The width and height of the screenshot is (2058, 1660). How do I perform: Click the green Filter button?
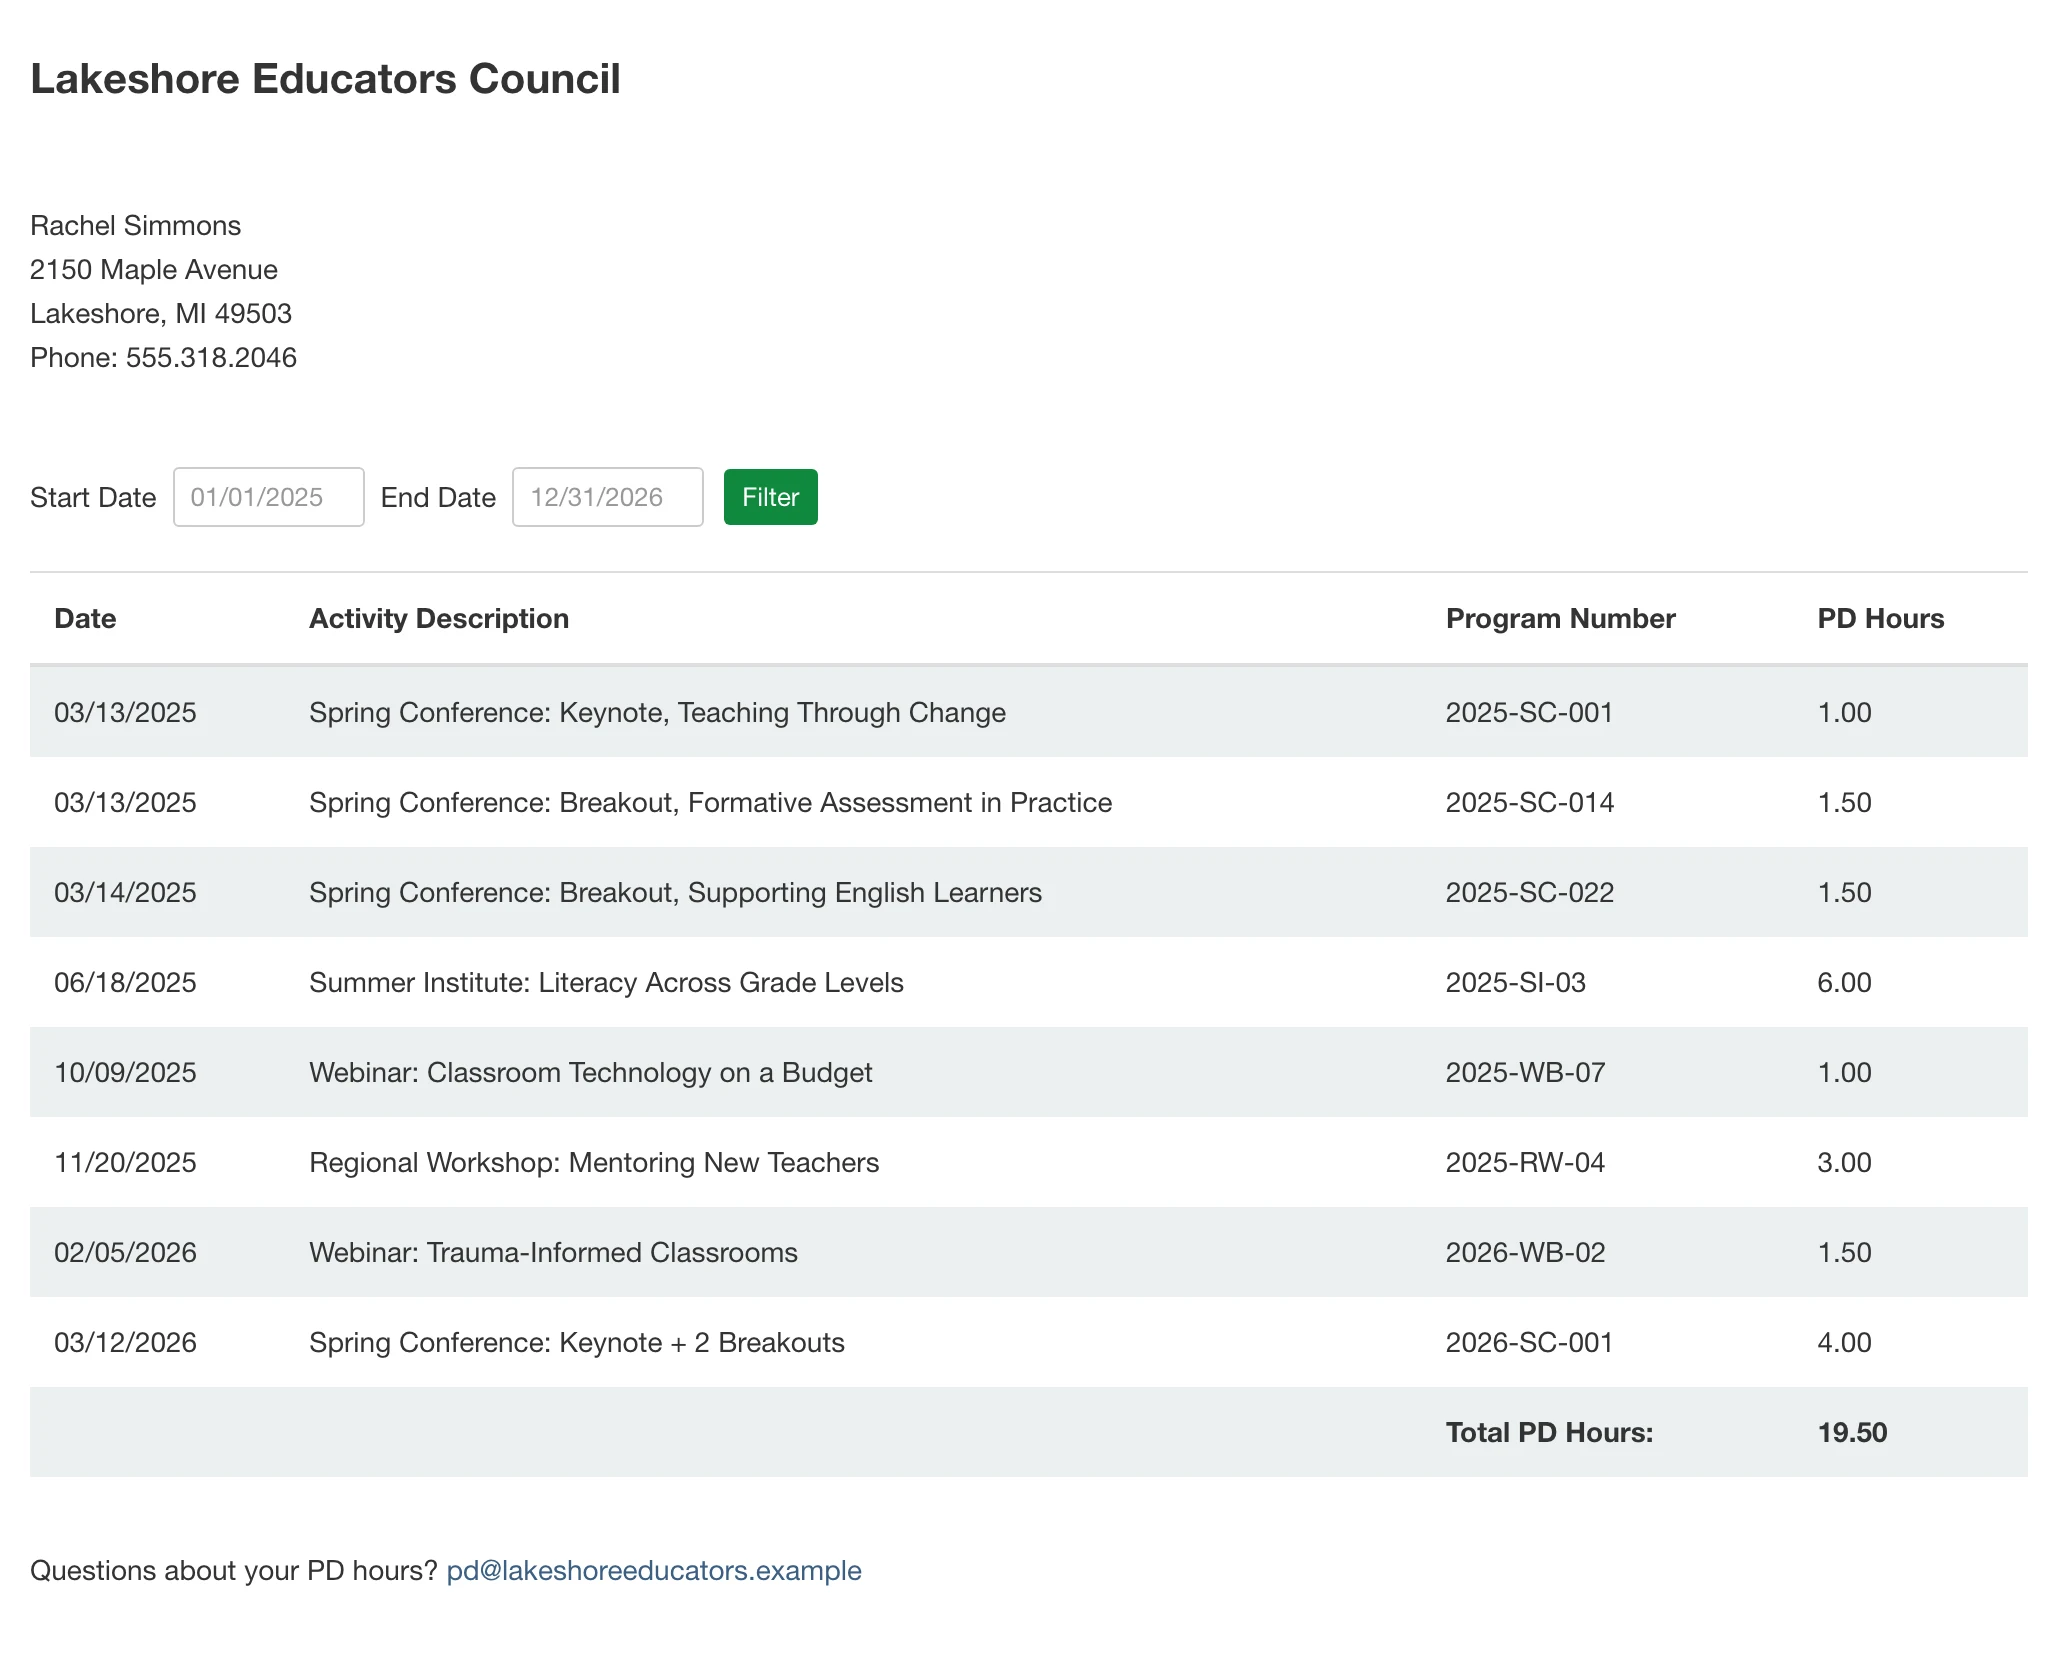(x=770, y=497)
